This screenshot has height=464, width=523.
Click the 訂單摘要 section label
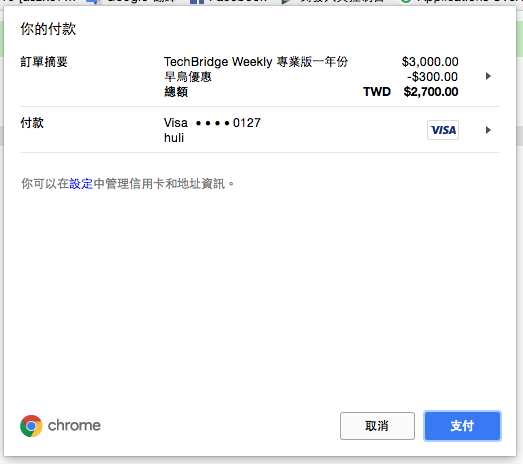tap(44, 62)
